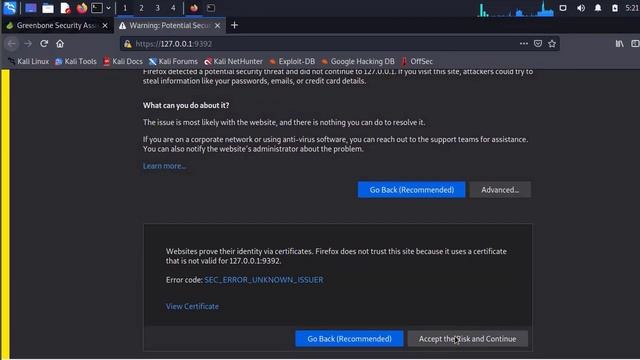The width and height of the screenshot is (640, 360).
Task: Open the notifications bell icon
Action: [598, 8]
